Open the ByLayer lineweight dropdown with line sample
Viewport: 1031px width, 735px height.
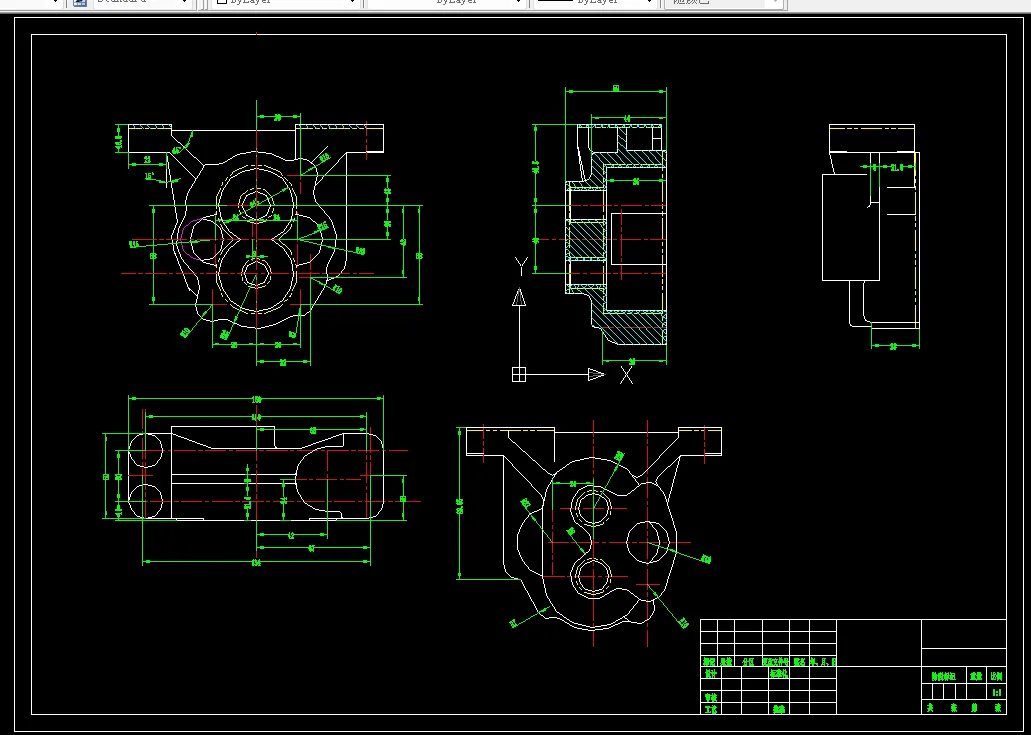click(594, 3)
